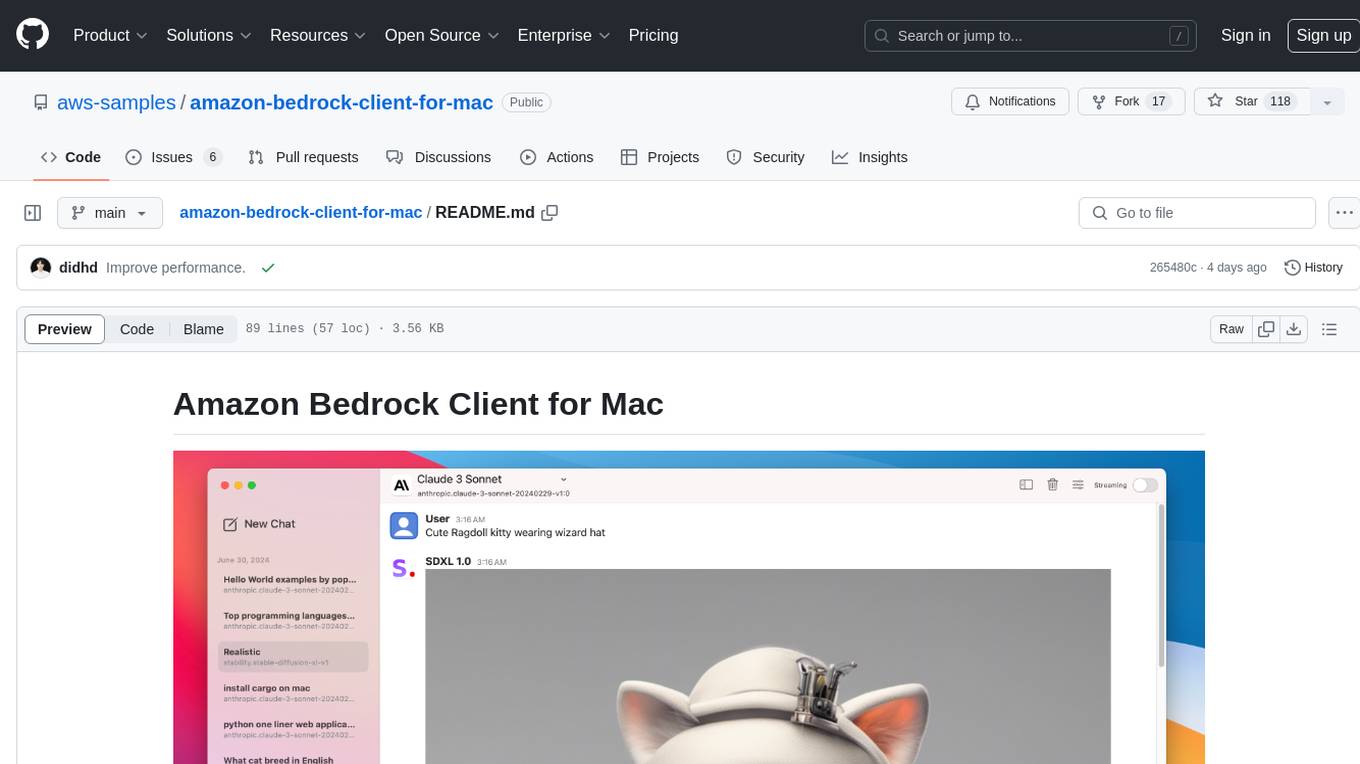
Task: Open the main branch selector
Action: click(x=109, y=213)
